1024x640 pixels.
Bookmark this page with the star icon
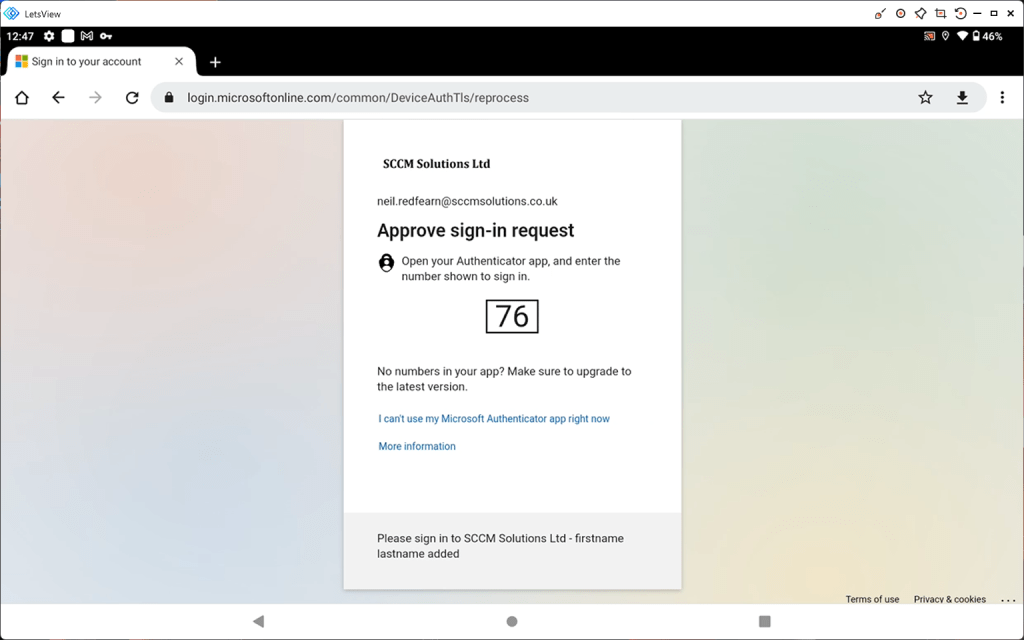coord(925,98)
